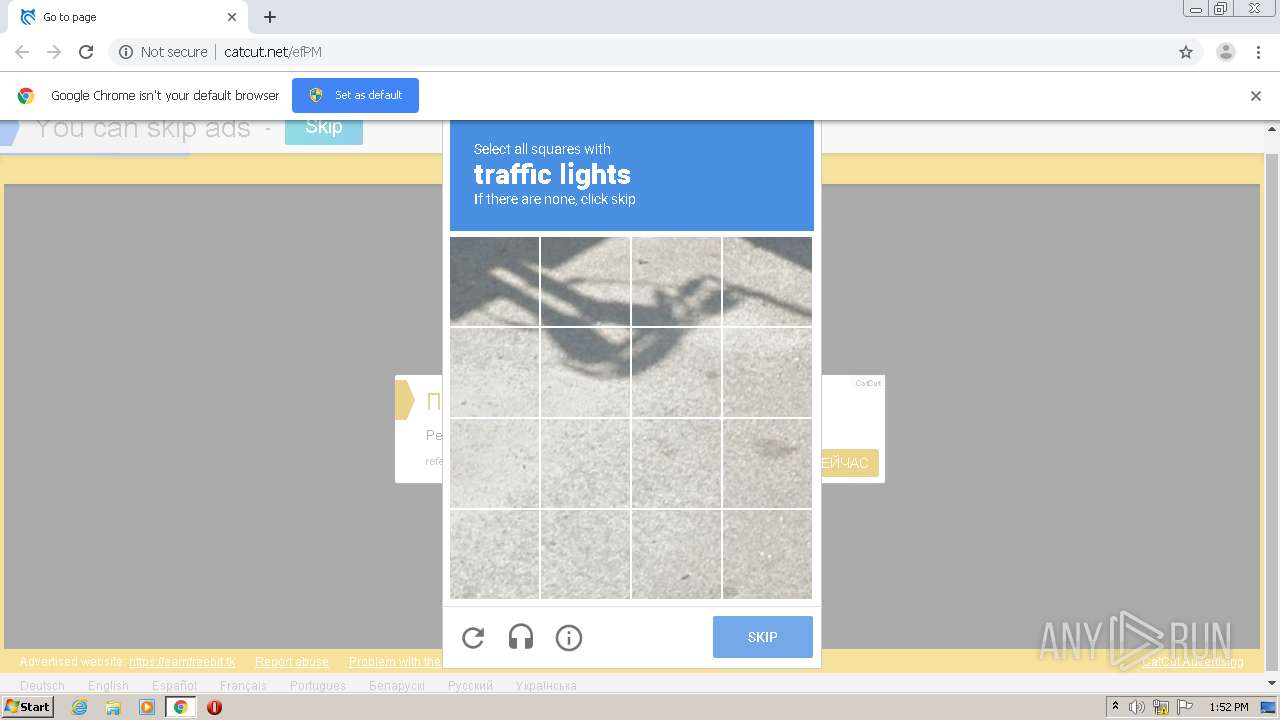Click the Chrome forward arrow
Viewport: 1280px width, 720px height.
pos(54,52)
